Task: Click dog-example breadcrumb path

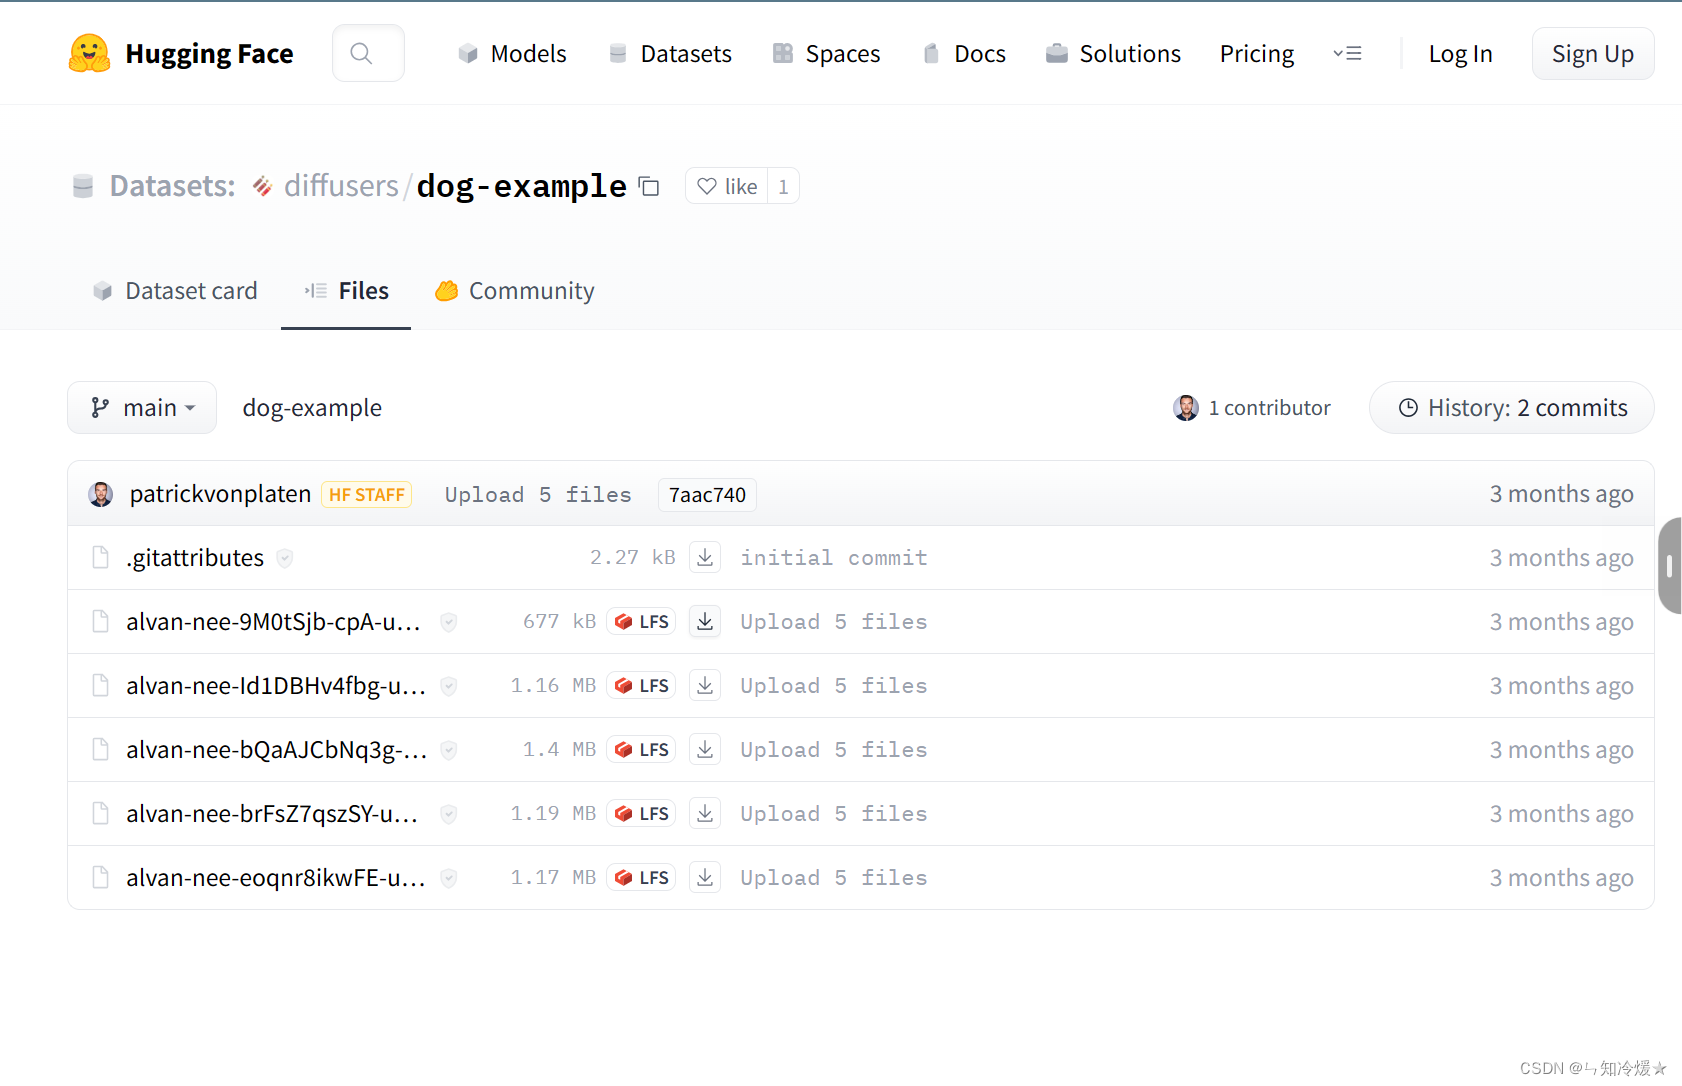Action: tap(312, 407)
